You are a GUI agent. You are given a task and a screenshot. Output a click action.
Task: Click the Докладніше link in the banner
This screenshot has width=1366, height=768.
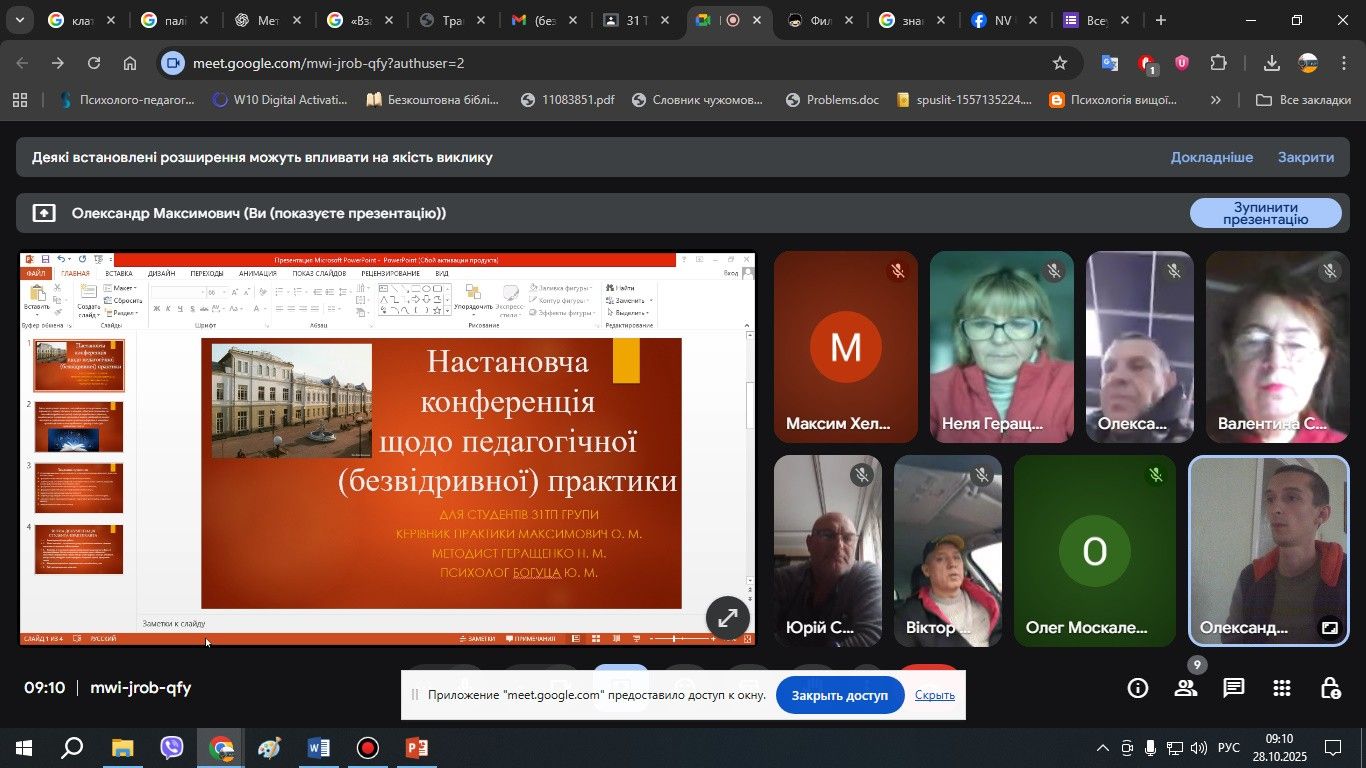click(x=1211, y=157)
